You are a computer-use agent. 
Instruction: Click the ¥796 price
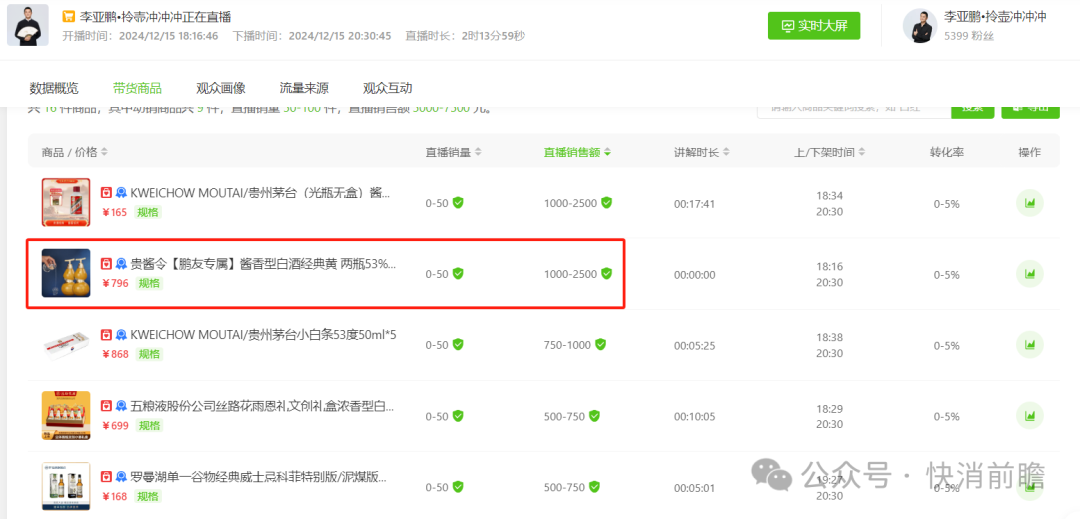click(x=115, y=283)
